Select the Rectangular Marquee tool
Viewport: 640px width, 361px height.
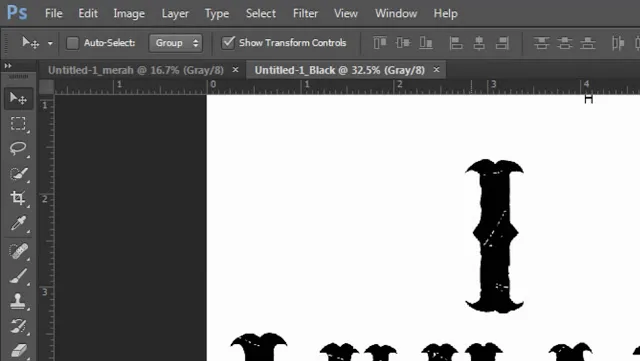pos(18,123)
